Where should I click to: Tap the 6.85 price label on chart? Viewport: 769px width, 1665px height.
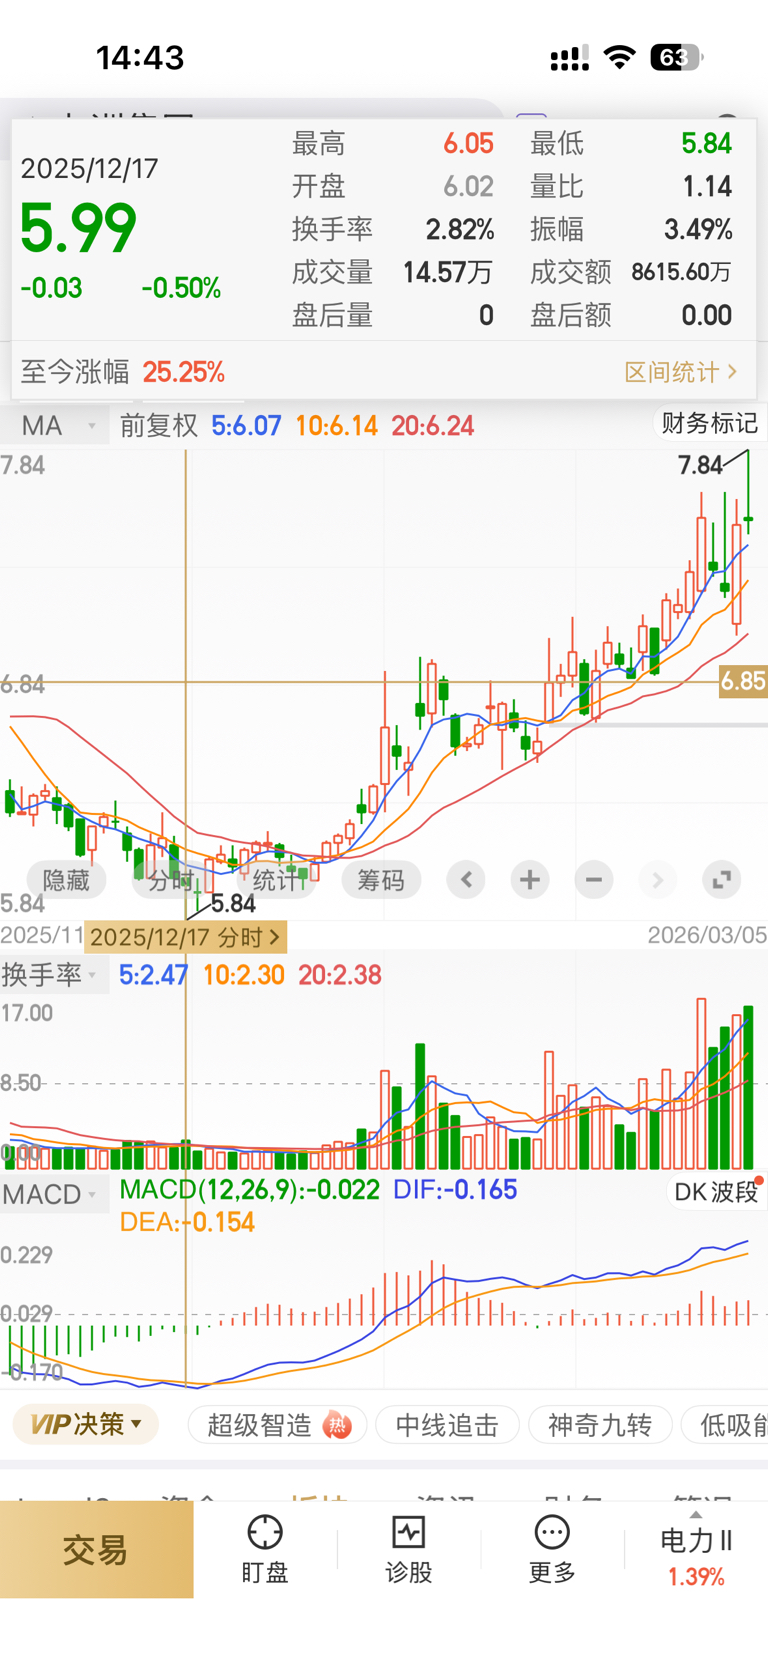743,682
